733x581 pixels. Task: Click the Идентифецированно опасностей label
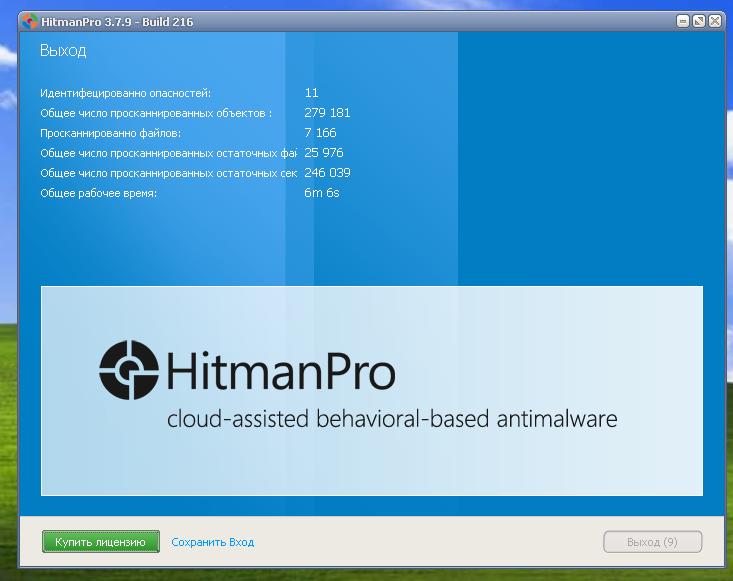[x=125, y=93]
